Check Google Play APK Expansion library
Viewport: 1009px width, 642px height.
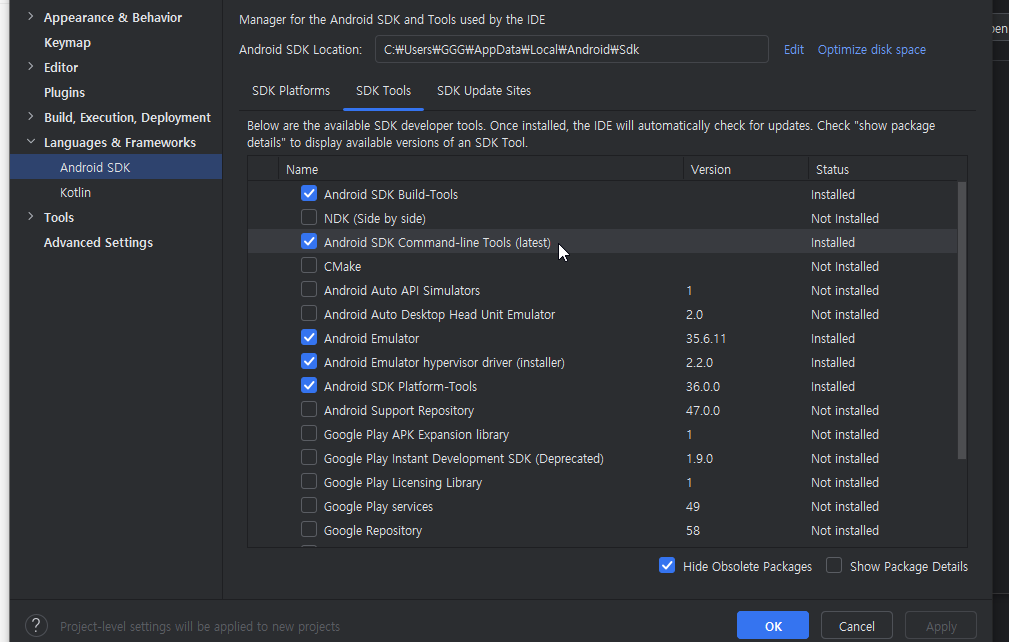309,434
